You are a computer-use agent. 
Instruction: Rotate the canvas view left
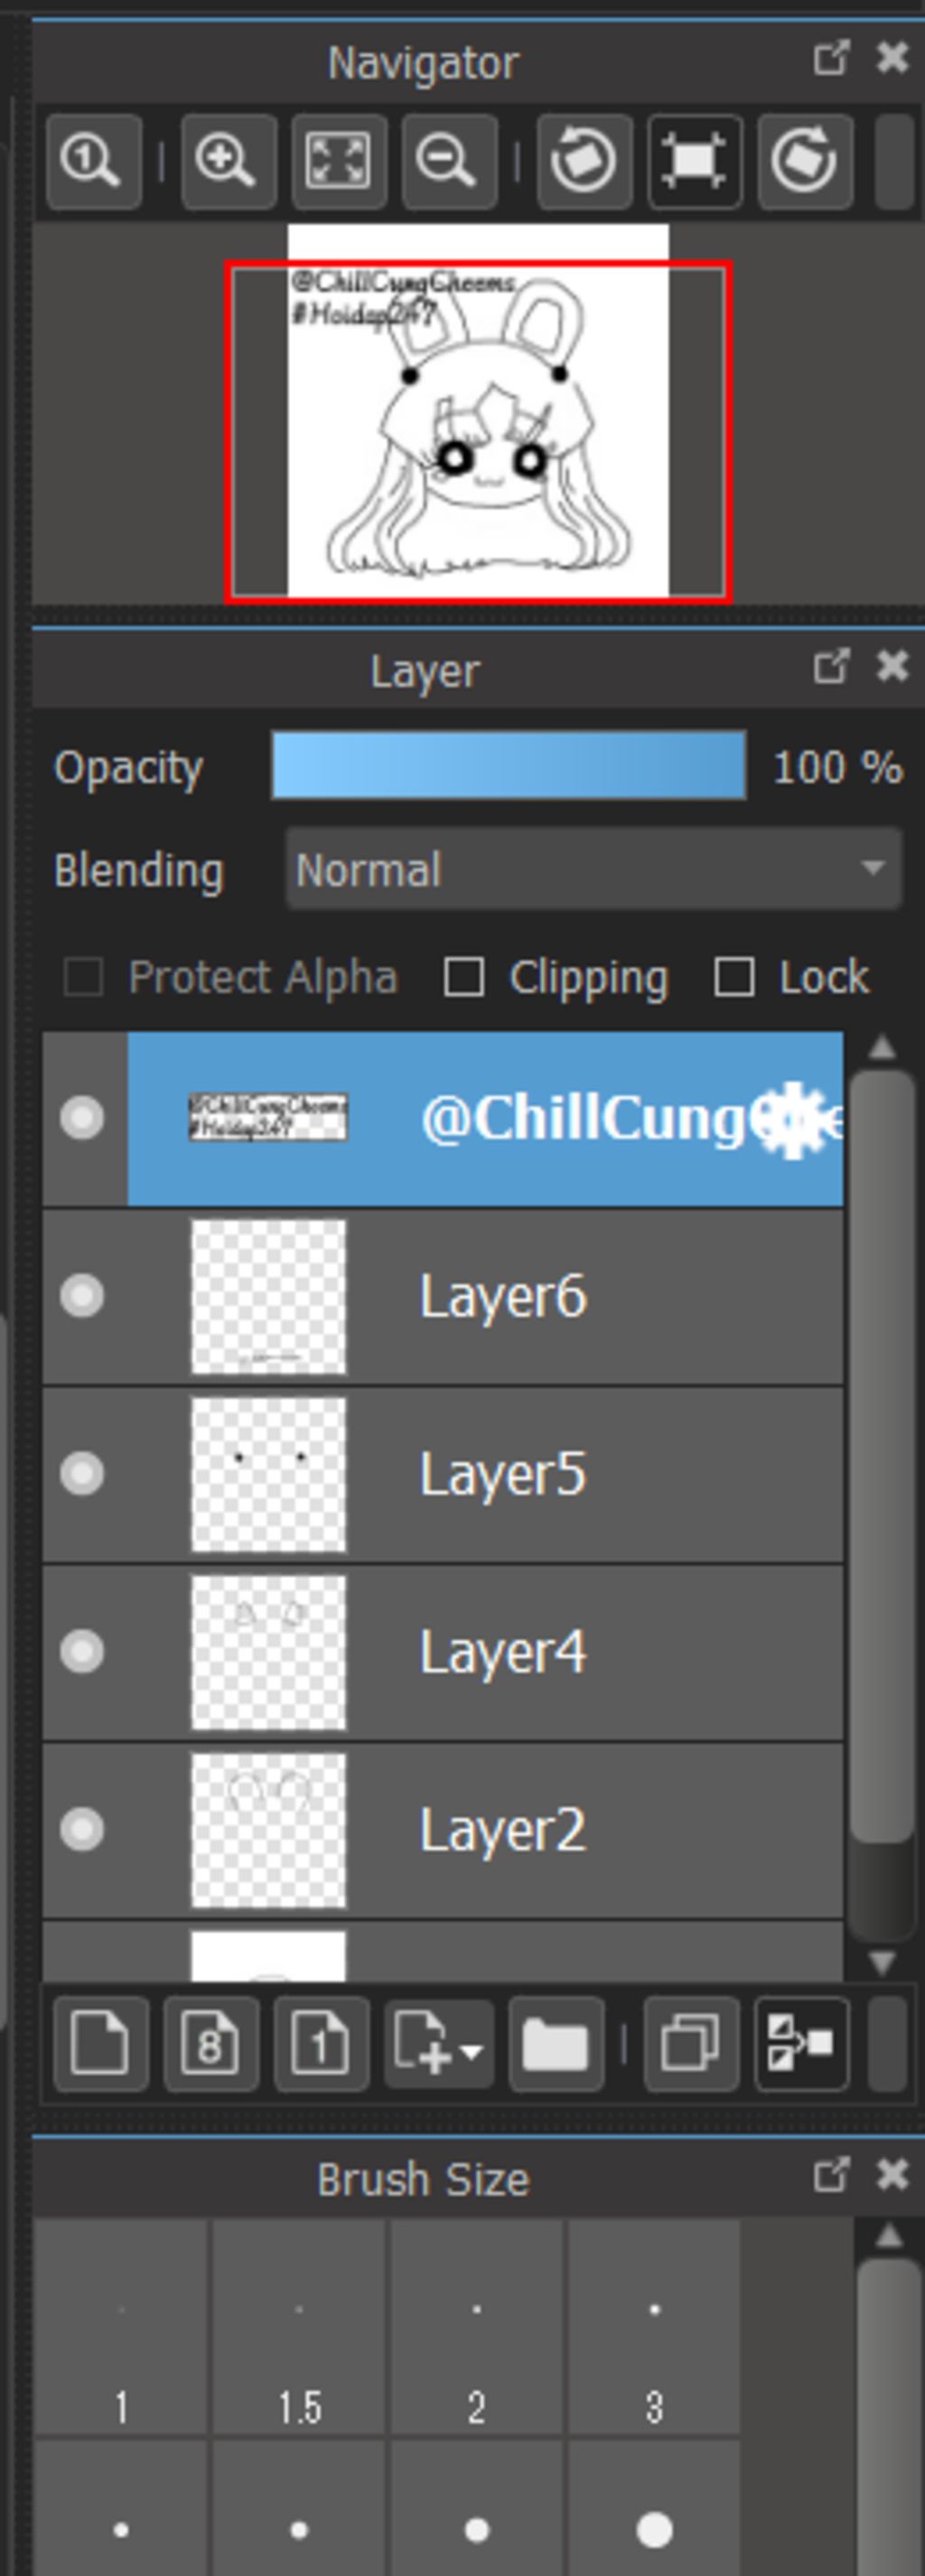coord(584,161)
